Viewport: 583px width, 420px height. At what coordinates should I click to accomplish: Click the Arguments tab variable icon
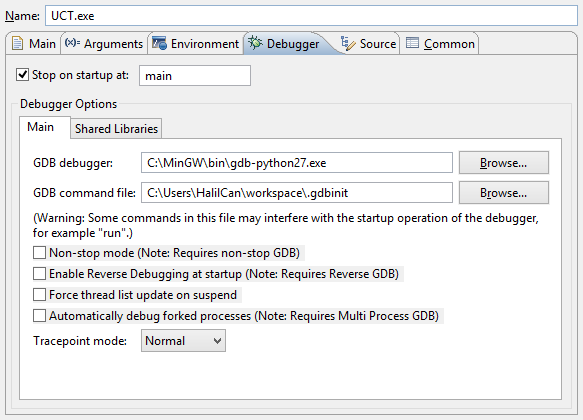(72, 43)
